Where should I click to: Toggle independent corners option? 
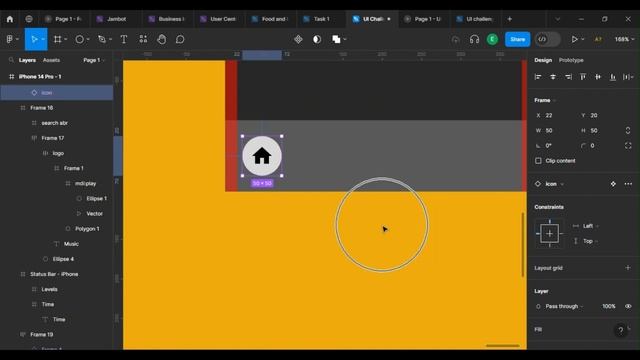[x=628, y=146]
